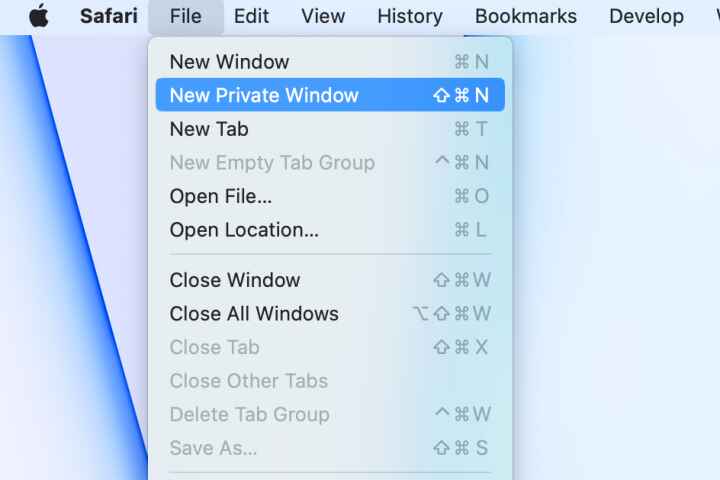
Task: Open the Edit menu
Action: click(251, 16)
